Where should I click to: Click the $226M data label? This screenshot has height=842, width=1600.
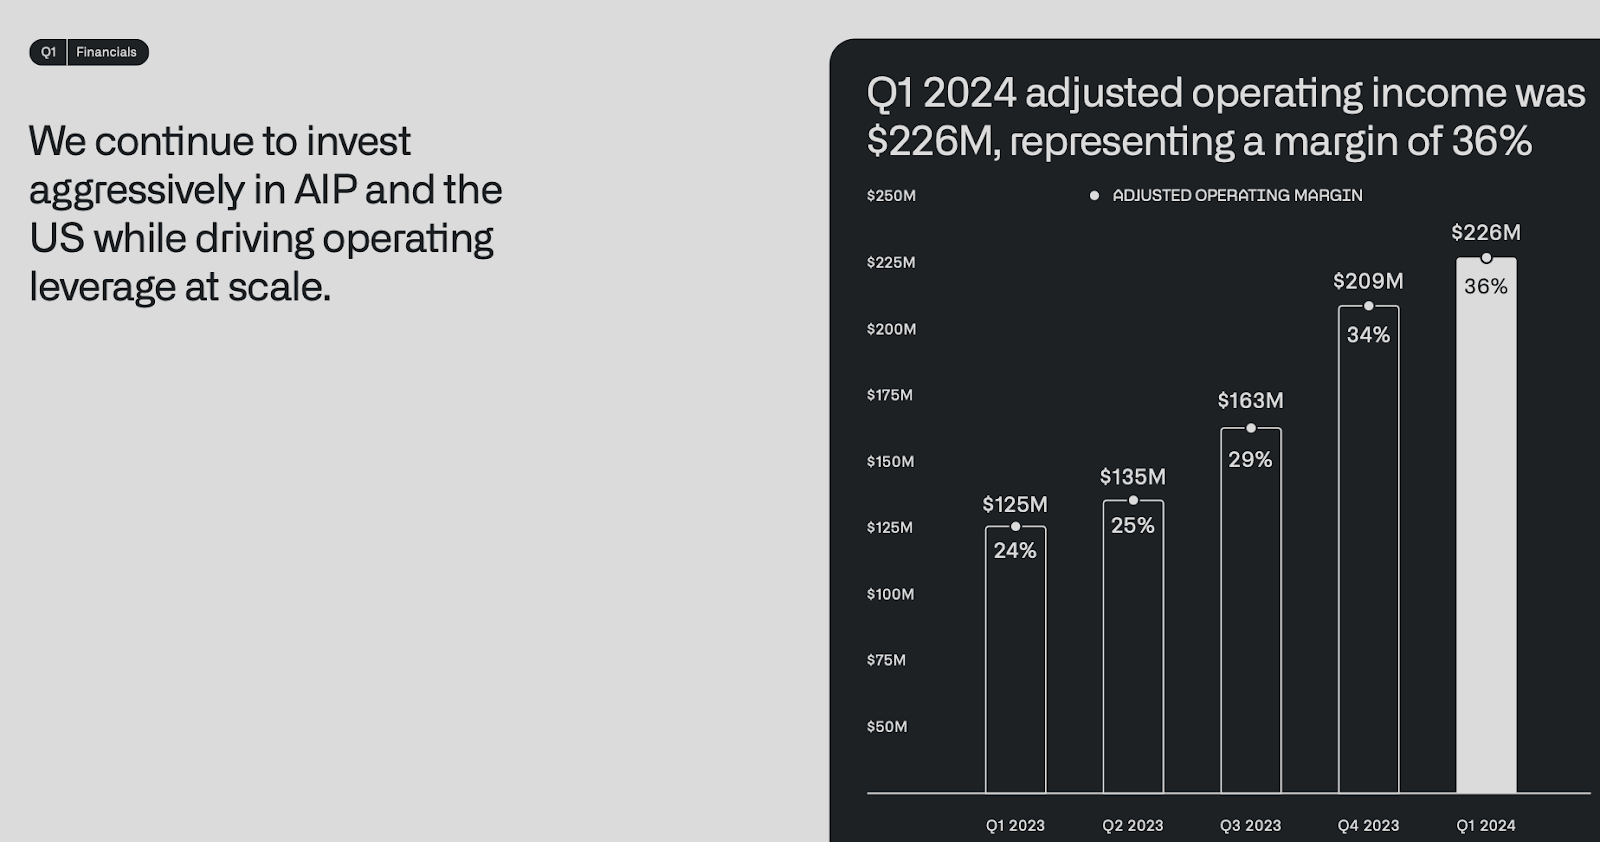pyautogui.click(x=1486, y=233)
